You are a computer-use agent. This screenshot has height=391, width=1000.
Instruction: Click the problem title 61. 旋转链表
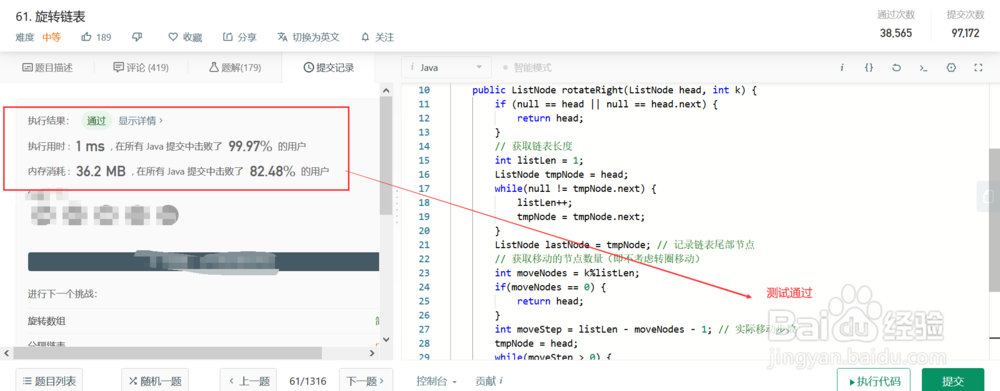(x=50, y=17)
